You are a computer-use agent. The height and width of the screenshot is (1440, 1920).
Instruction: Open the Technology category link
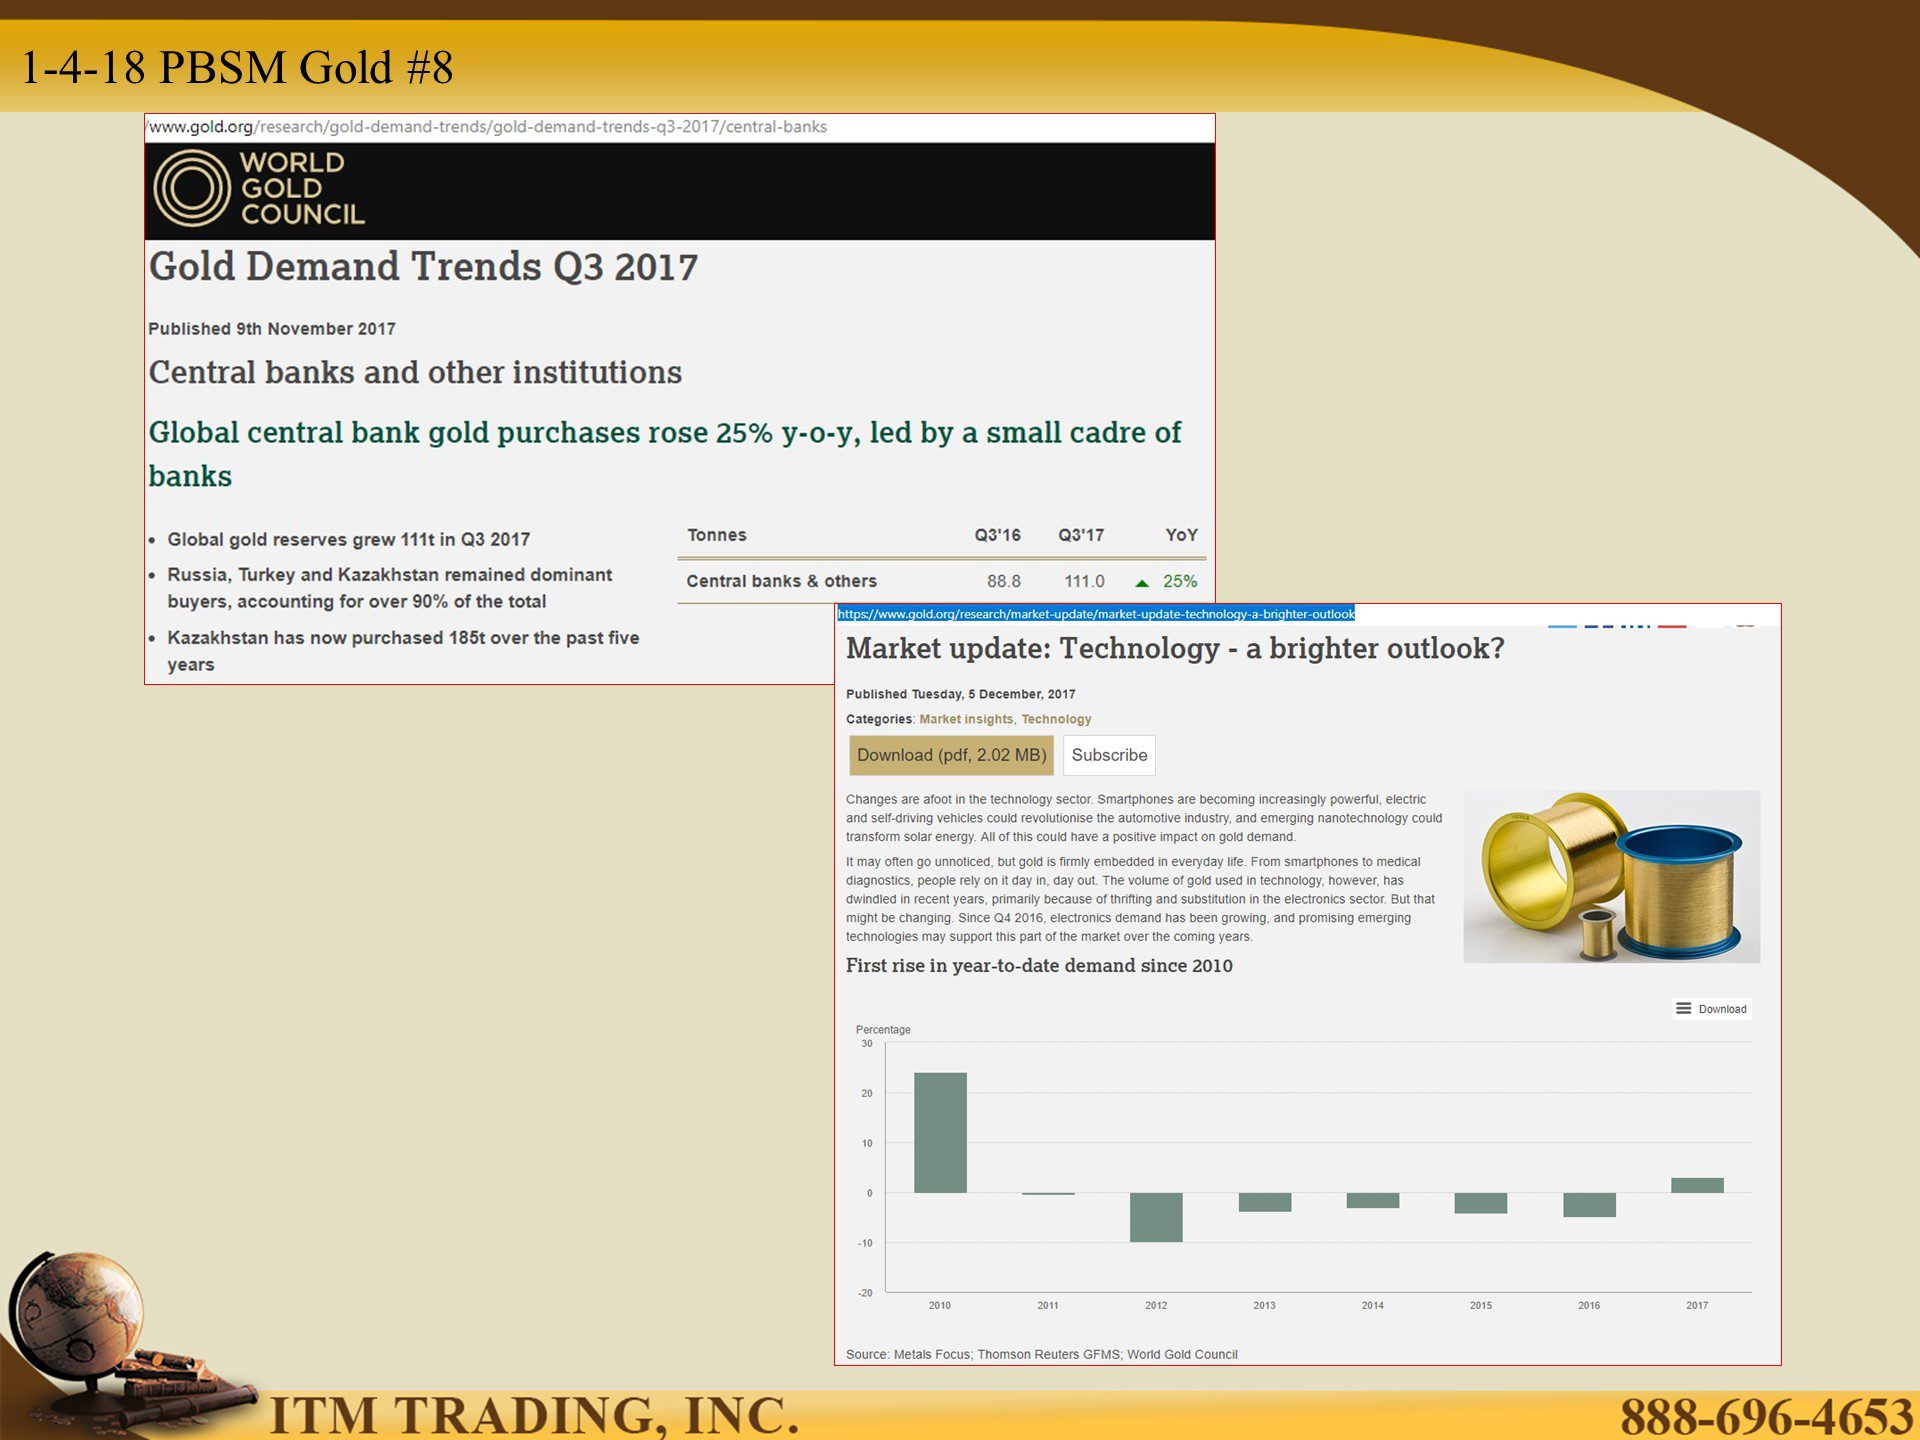pos(1056,719)
